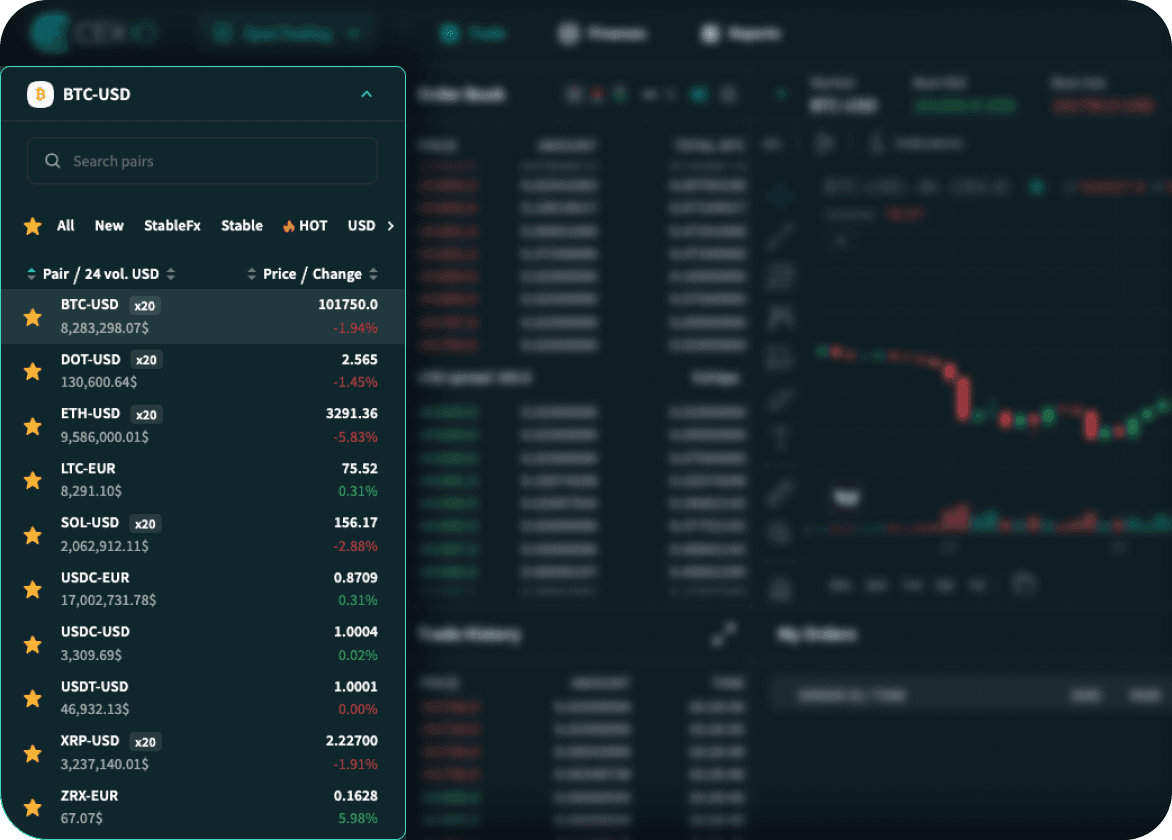Toggle favorite star on SOL-USD

point(33,534)
